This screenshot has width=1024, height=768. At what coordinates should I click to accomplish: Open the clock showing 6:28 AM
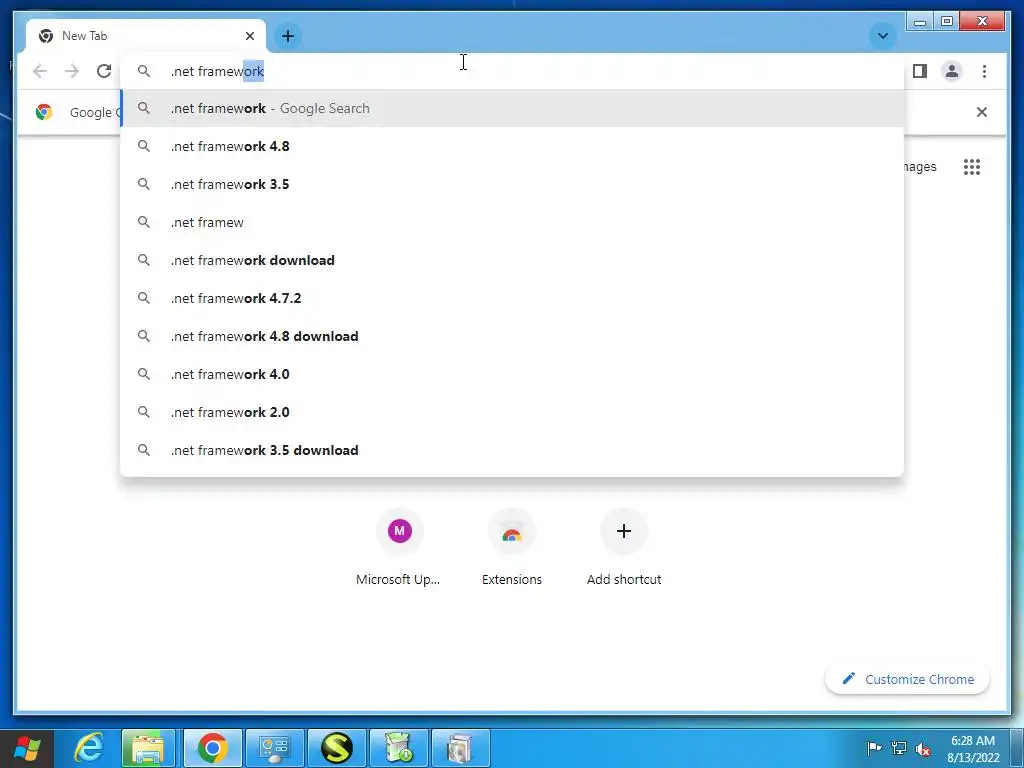973,749
